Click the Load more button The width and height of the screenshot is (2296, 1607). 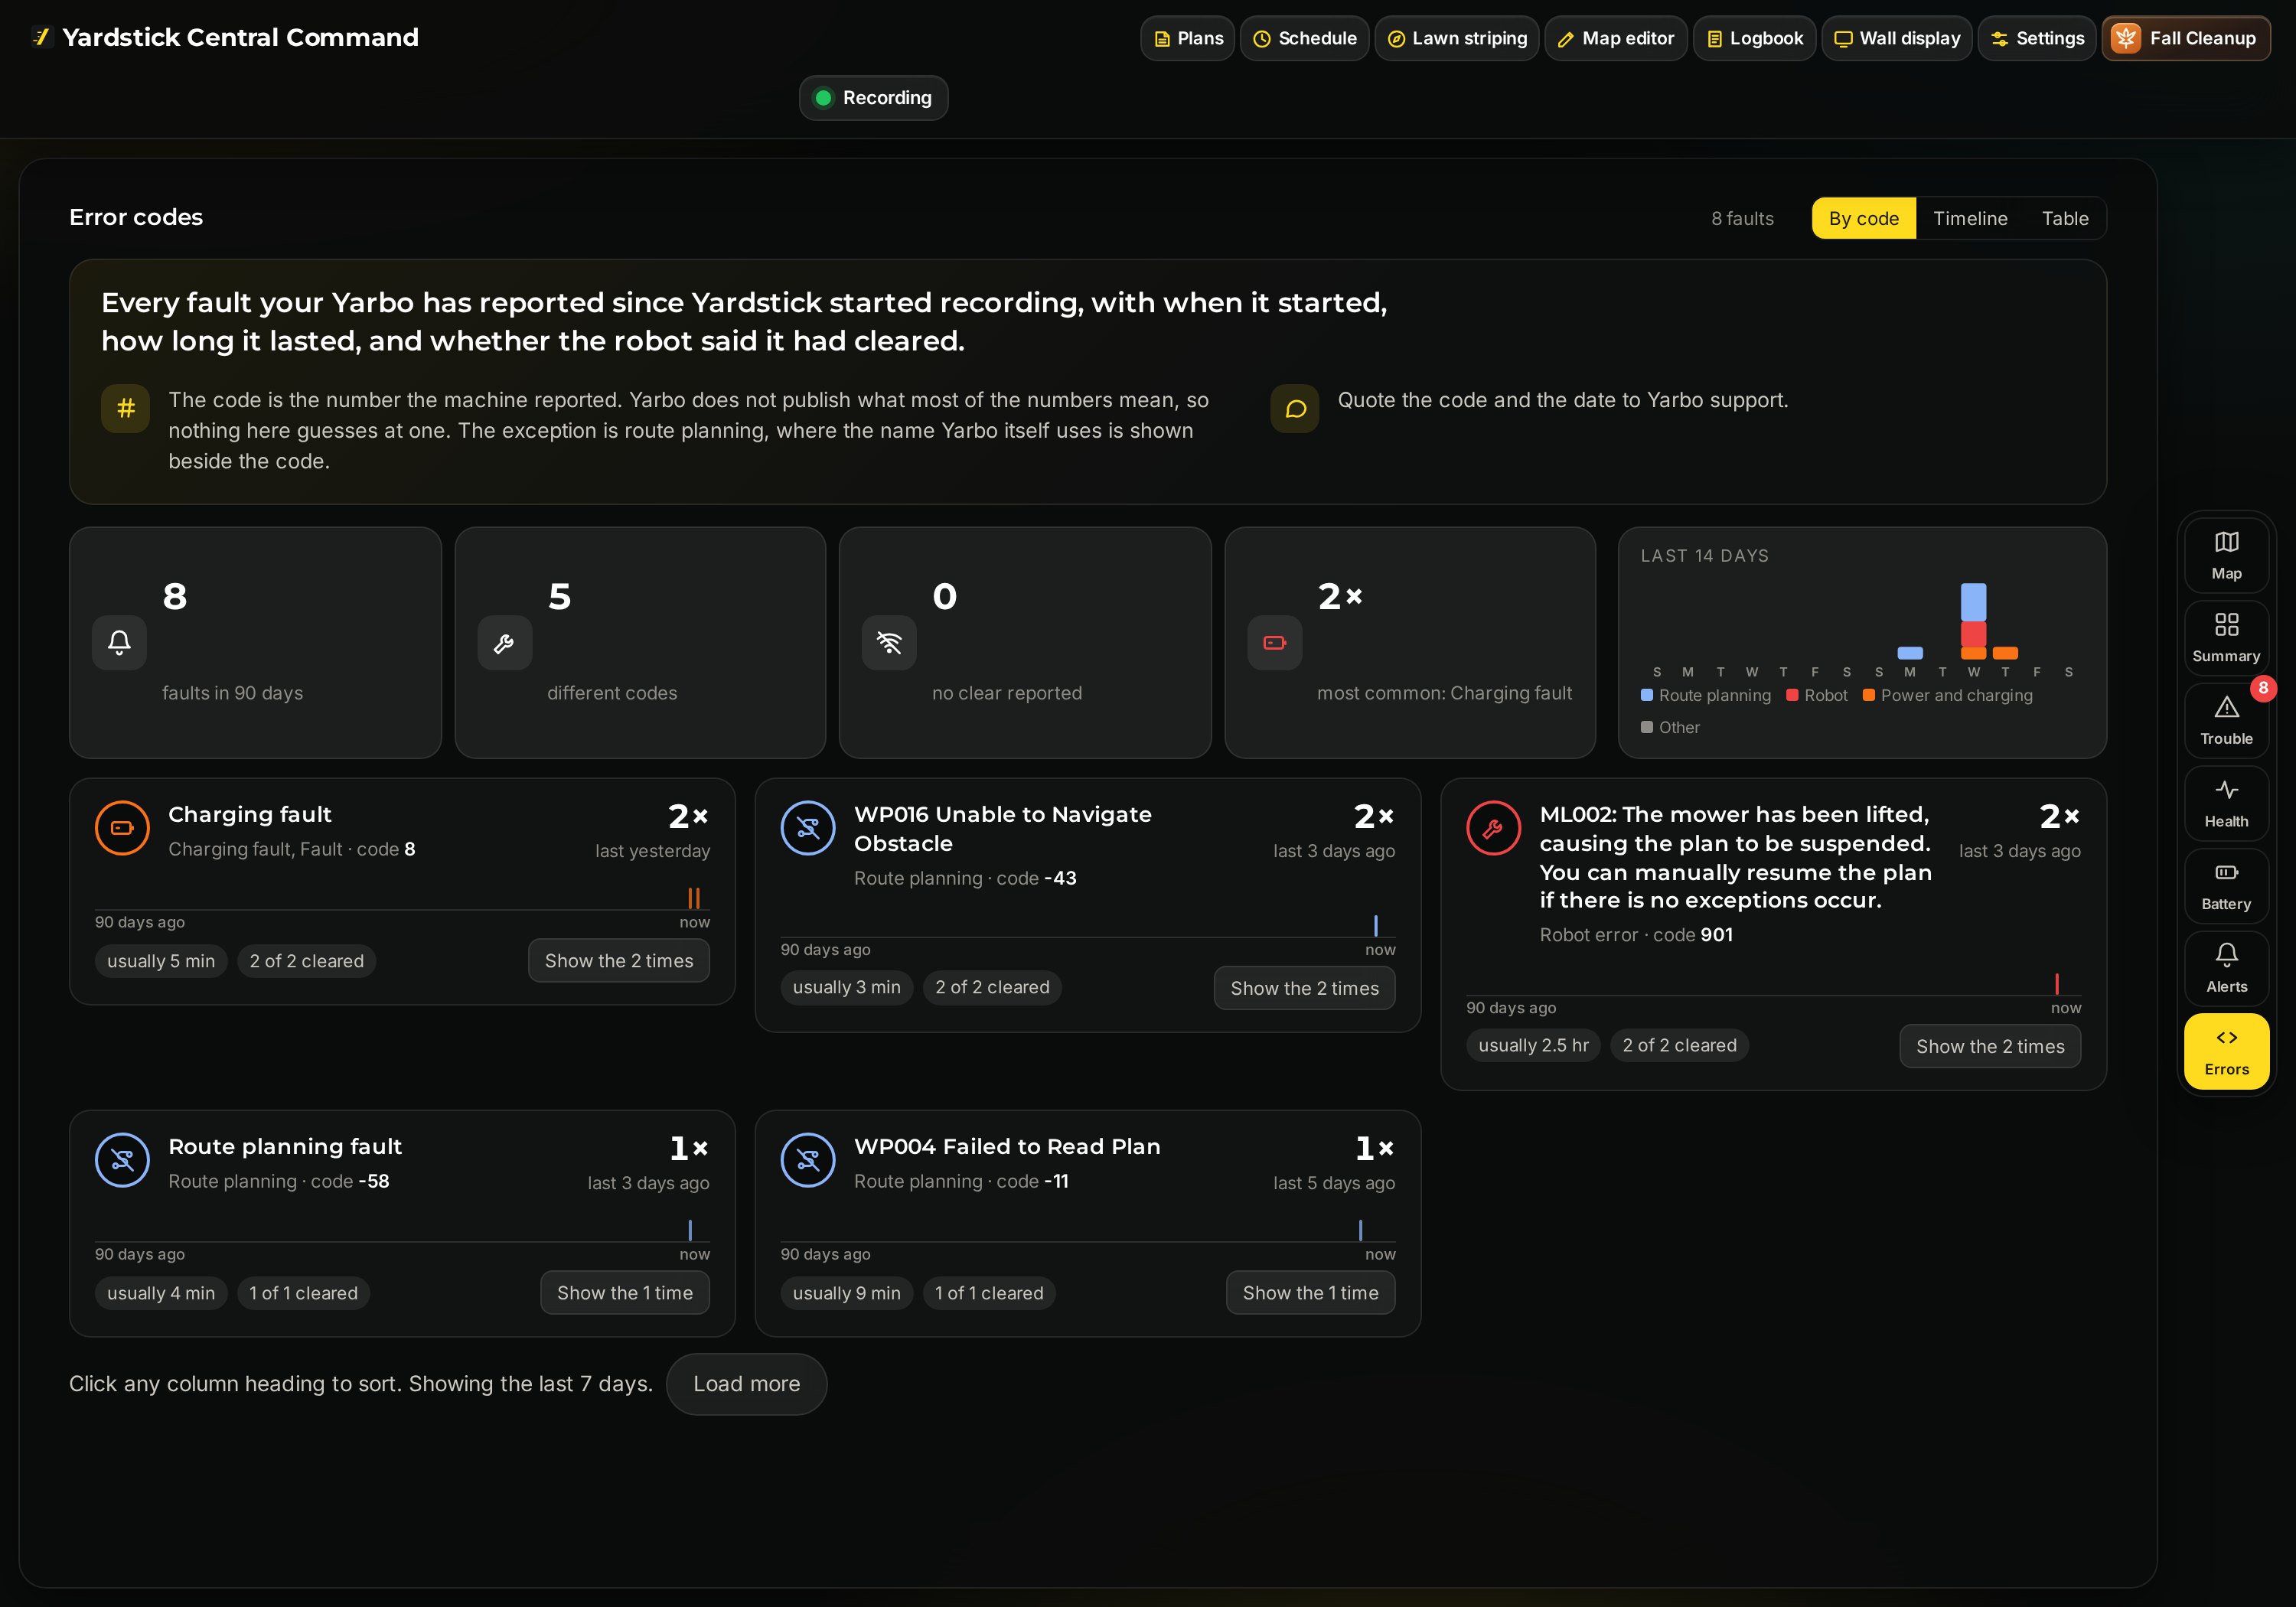(x=747, y=1383)
